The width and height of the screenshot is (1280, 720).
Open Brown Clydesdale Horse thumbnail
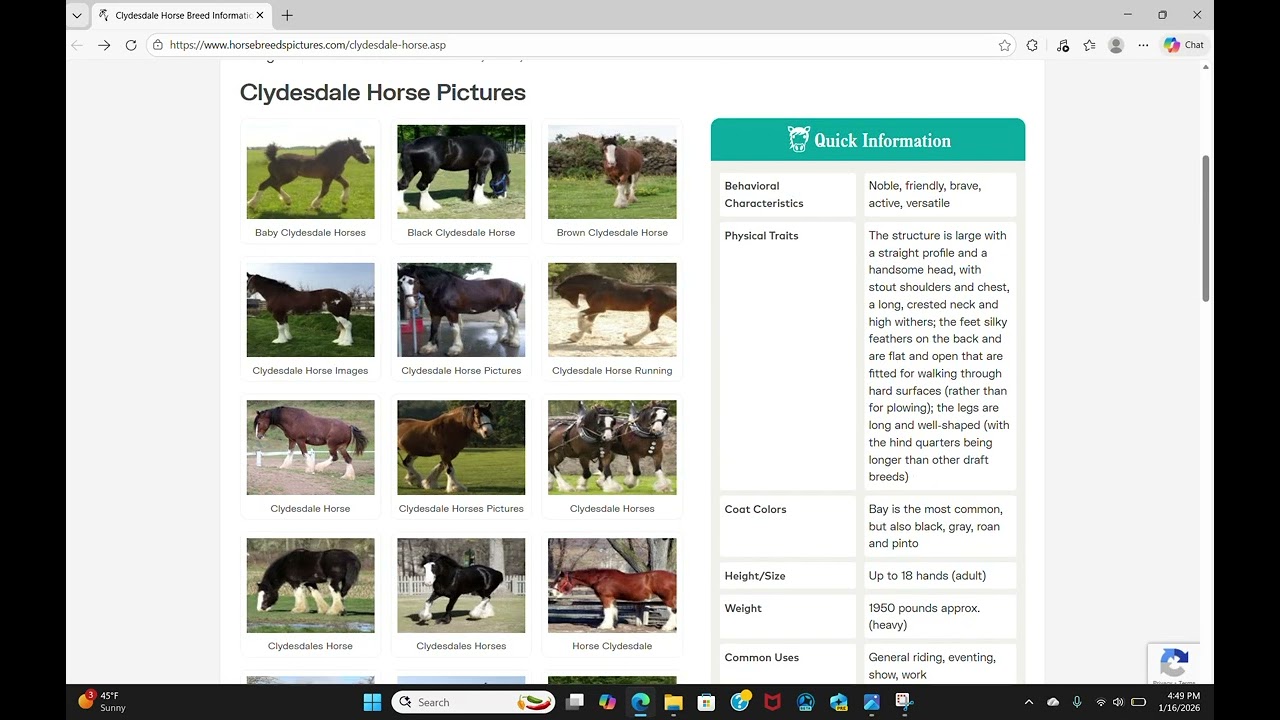tap(612, 172)
